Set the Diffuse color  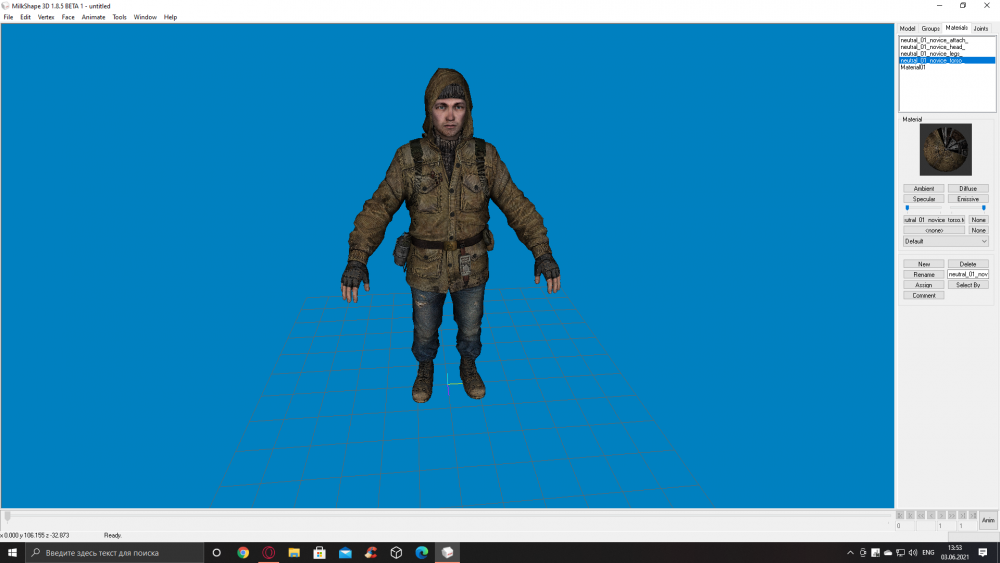968,189
